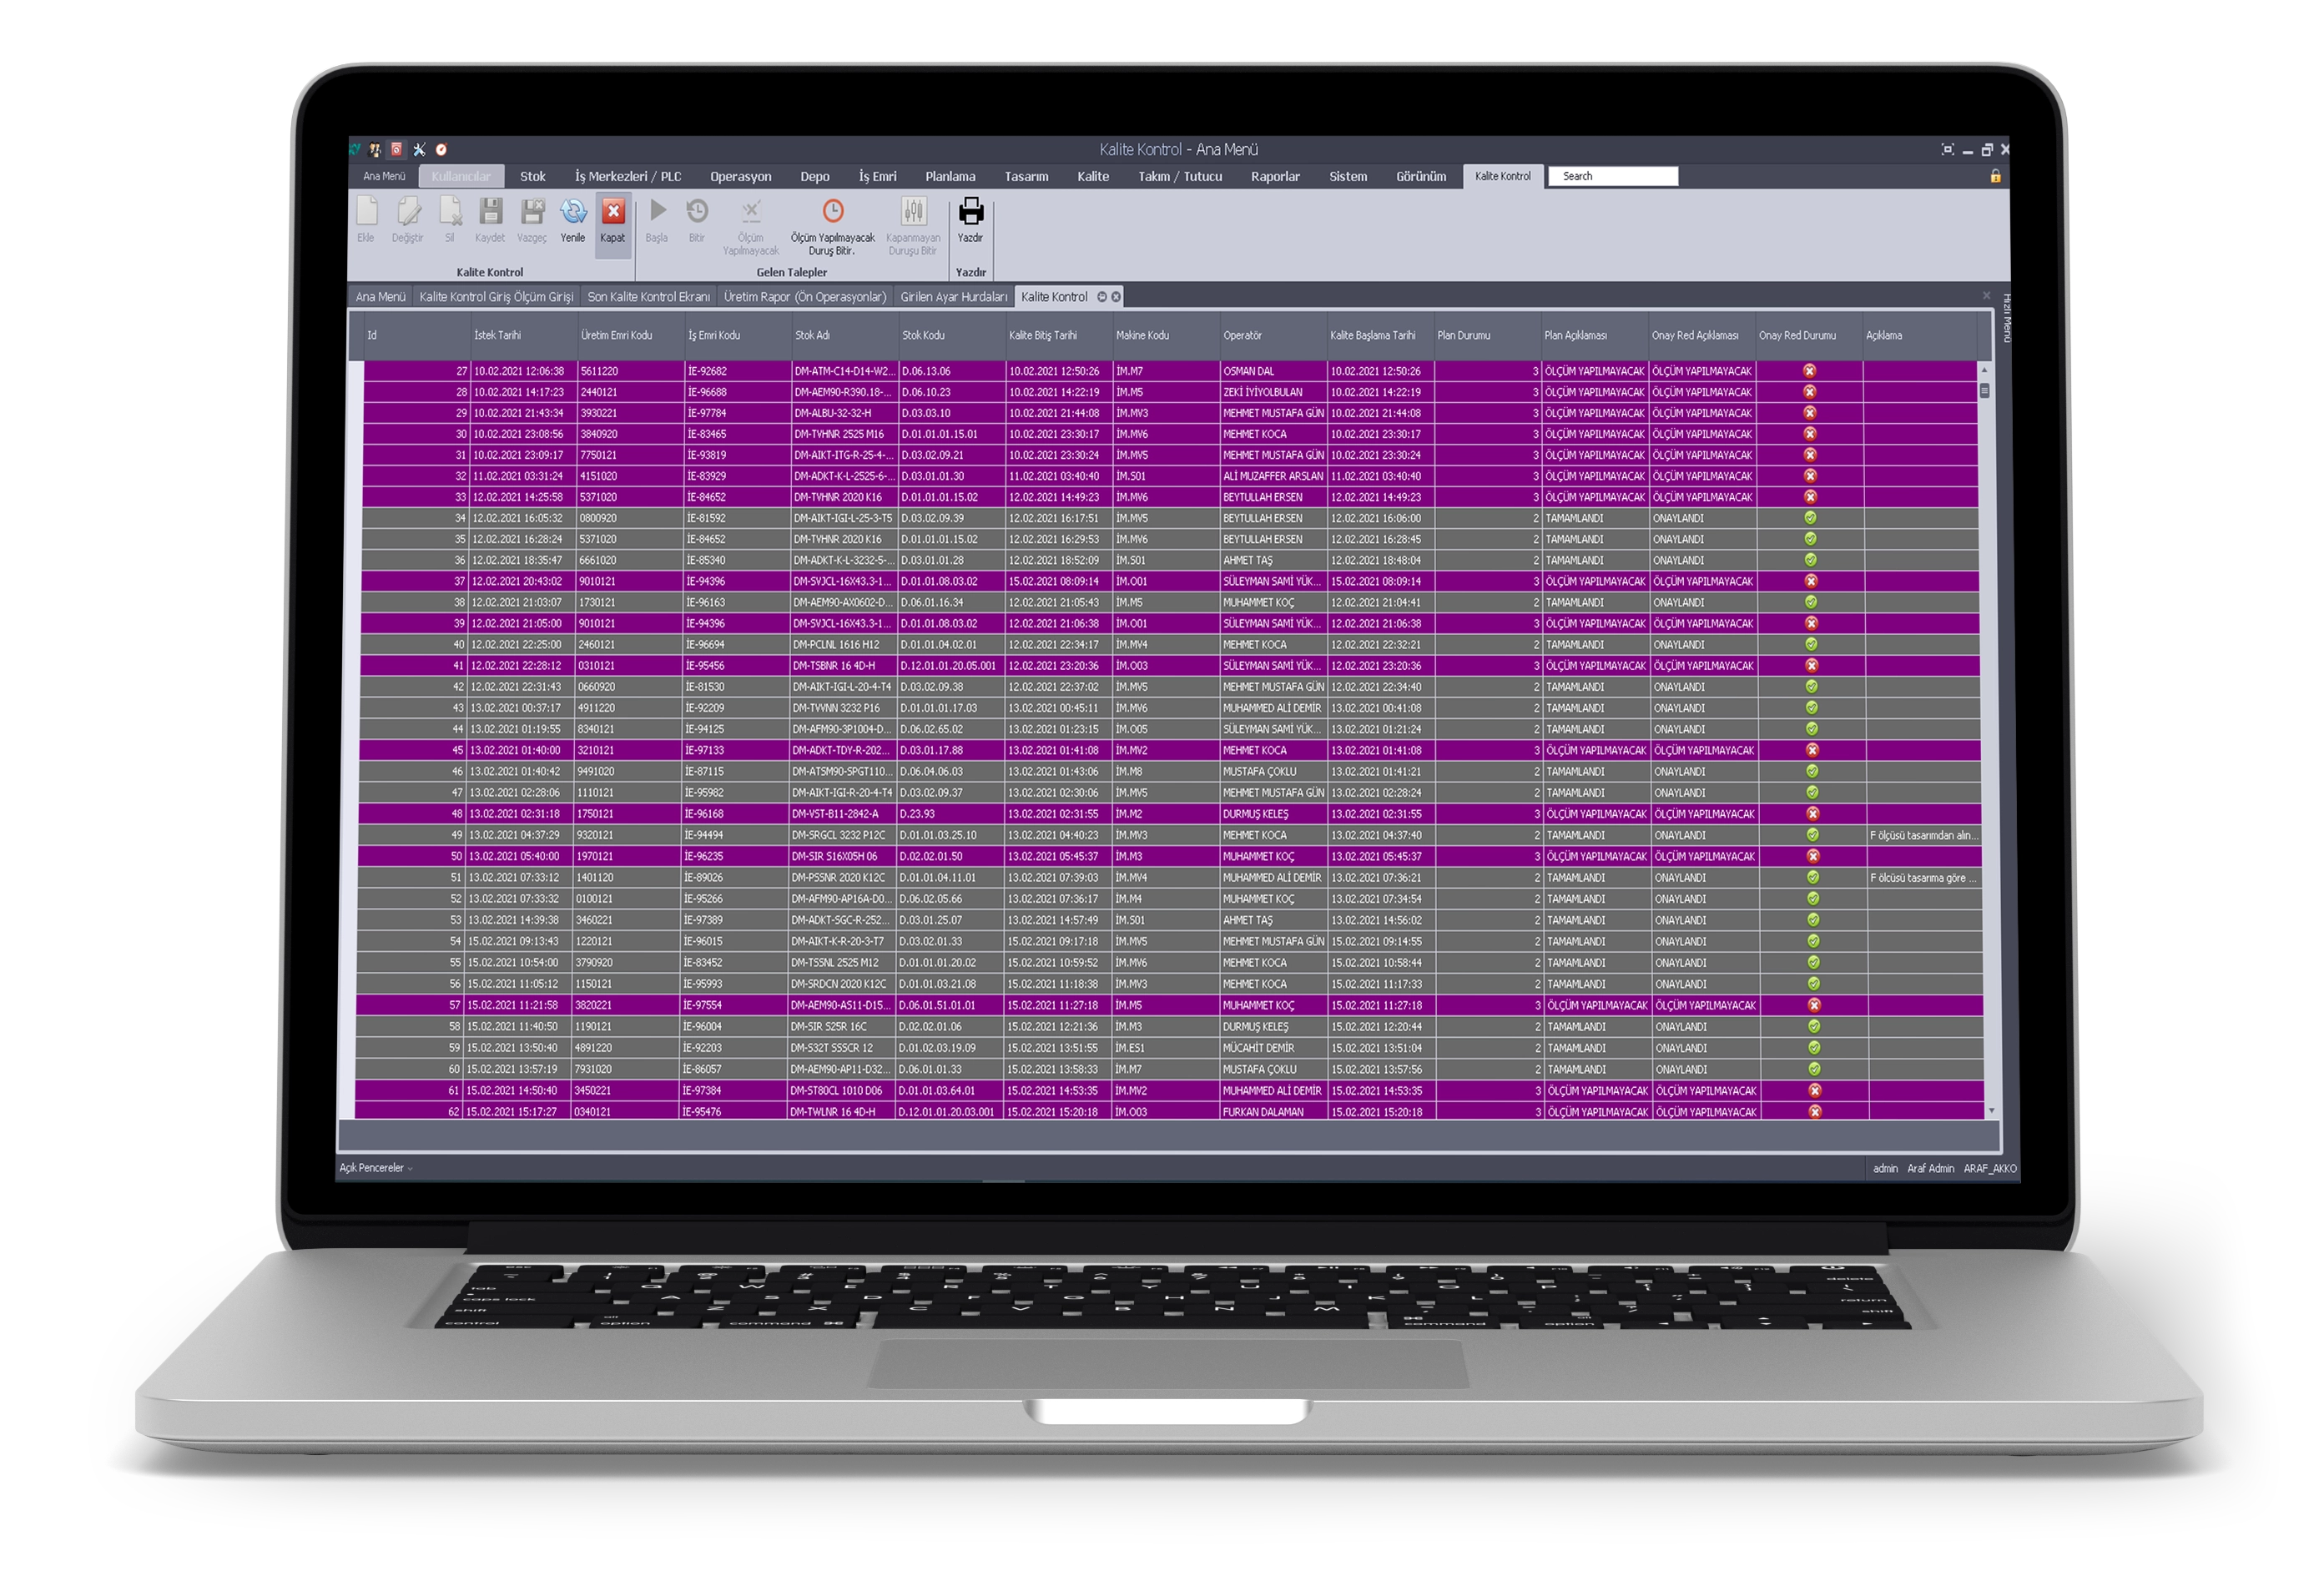Open the Raporlar ribbon menu
The image size is (2324, 1576).
click(x=1274, y=177)
